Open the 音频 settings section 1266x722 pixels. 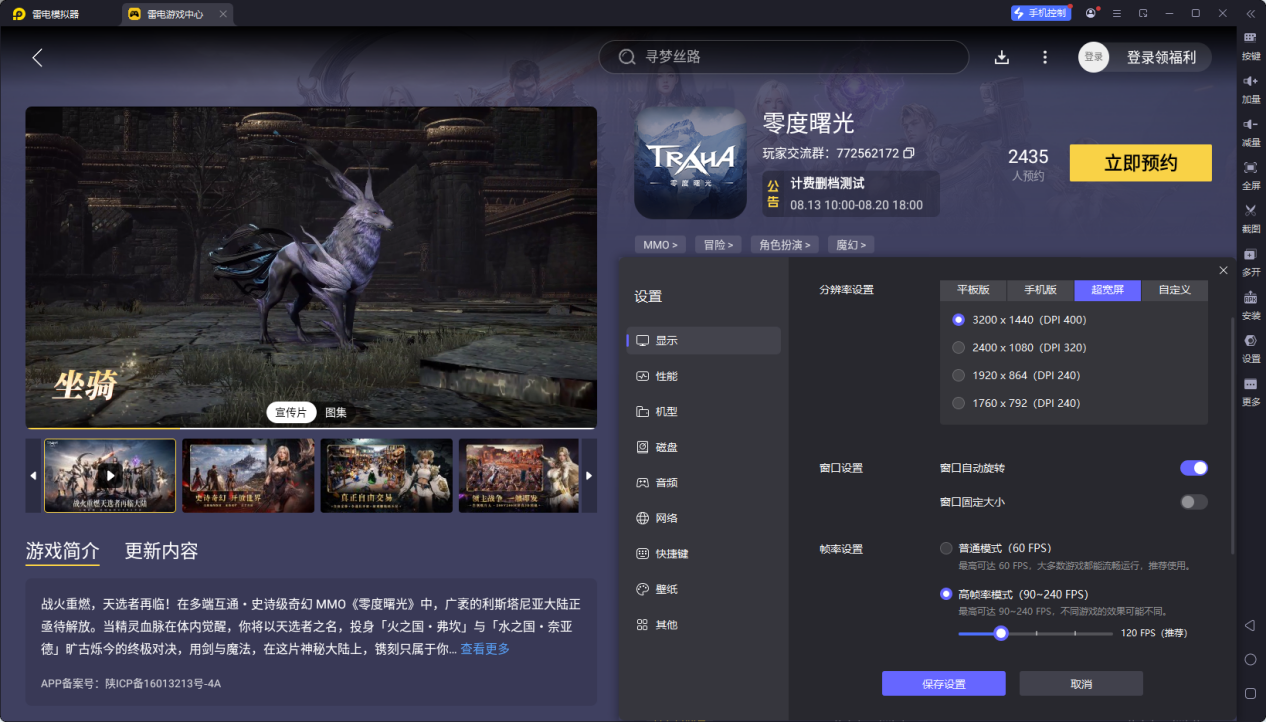tap(703, 483)
